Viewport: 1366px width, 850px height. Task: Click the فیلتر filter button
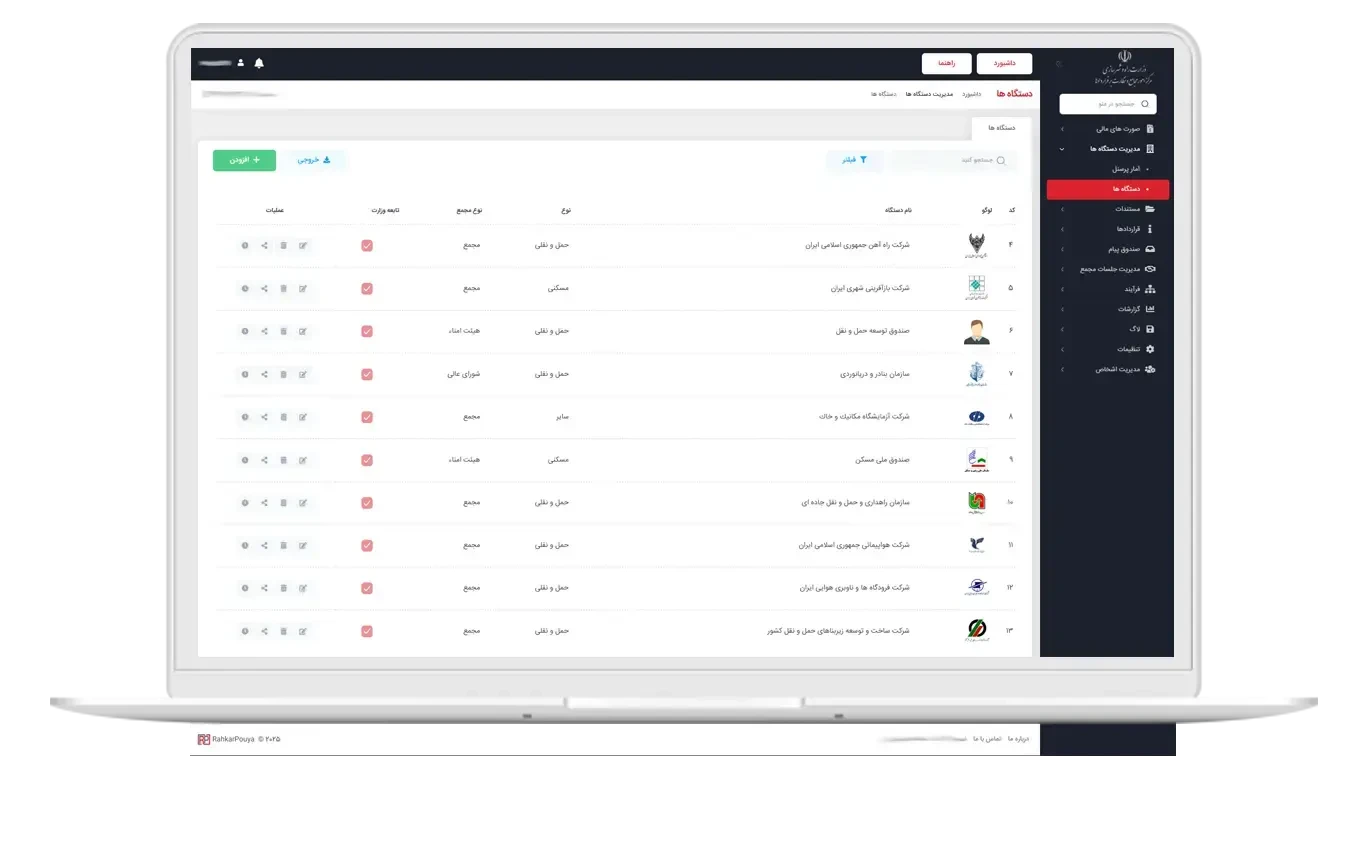(854, 160)
